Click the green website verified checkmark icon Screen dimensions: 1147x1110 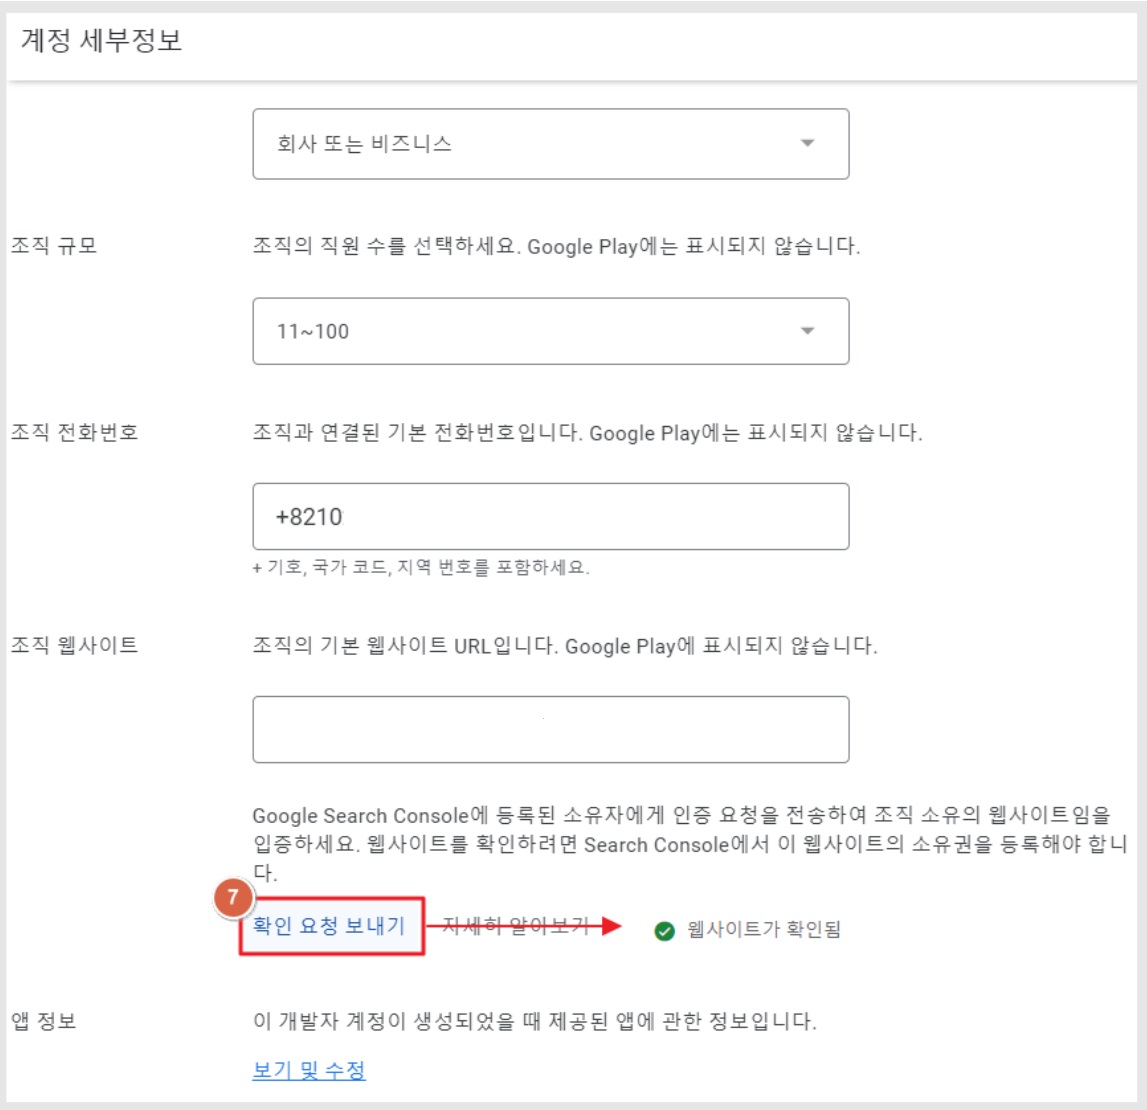tap(664, 930)
